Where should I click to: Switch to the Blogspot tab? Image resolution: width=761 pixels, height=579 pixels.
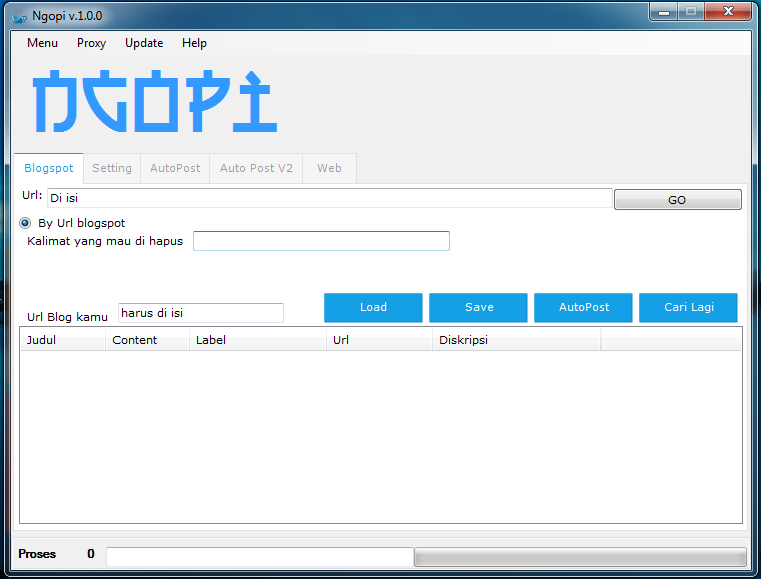click(49, 168)
